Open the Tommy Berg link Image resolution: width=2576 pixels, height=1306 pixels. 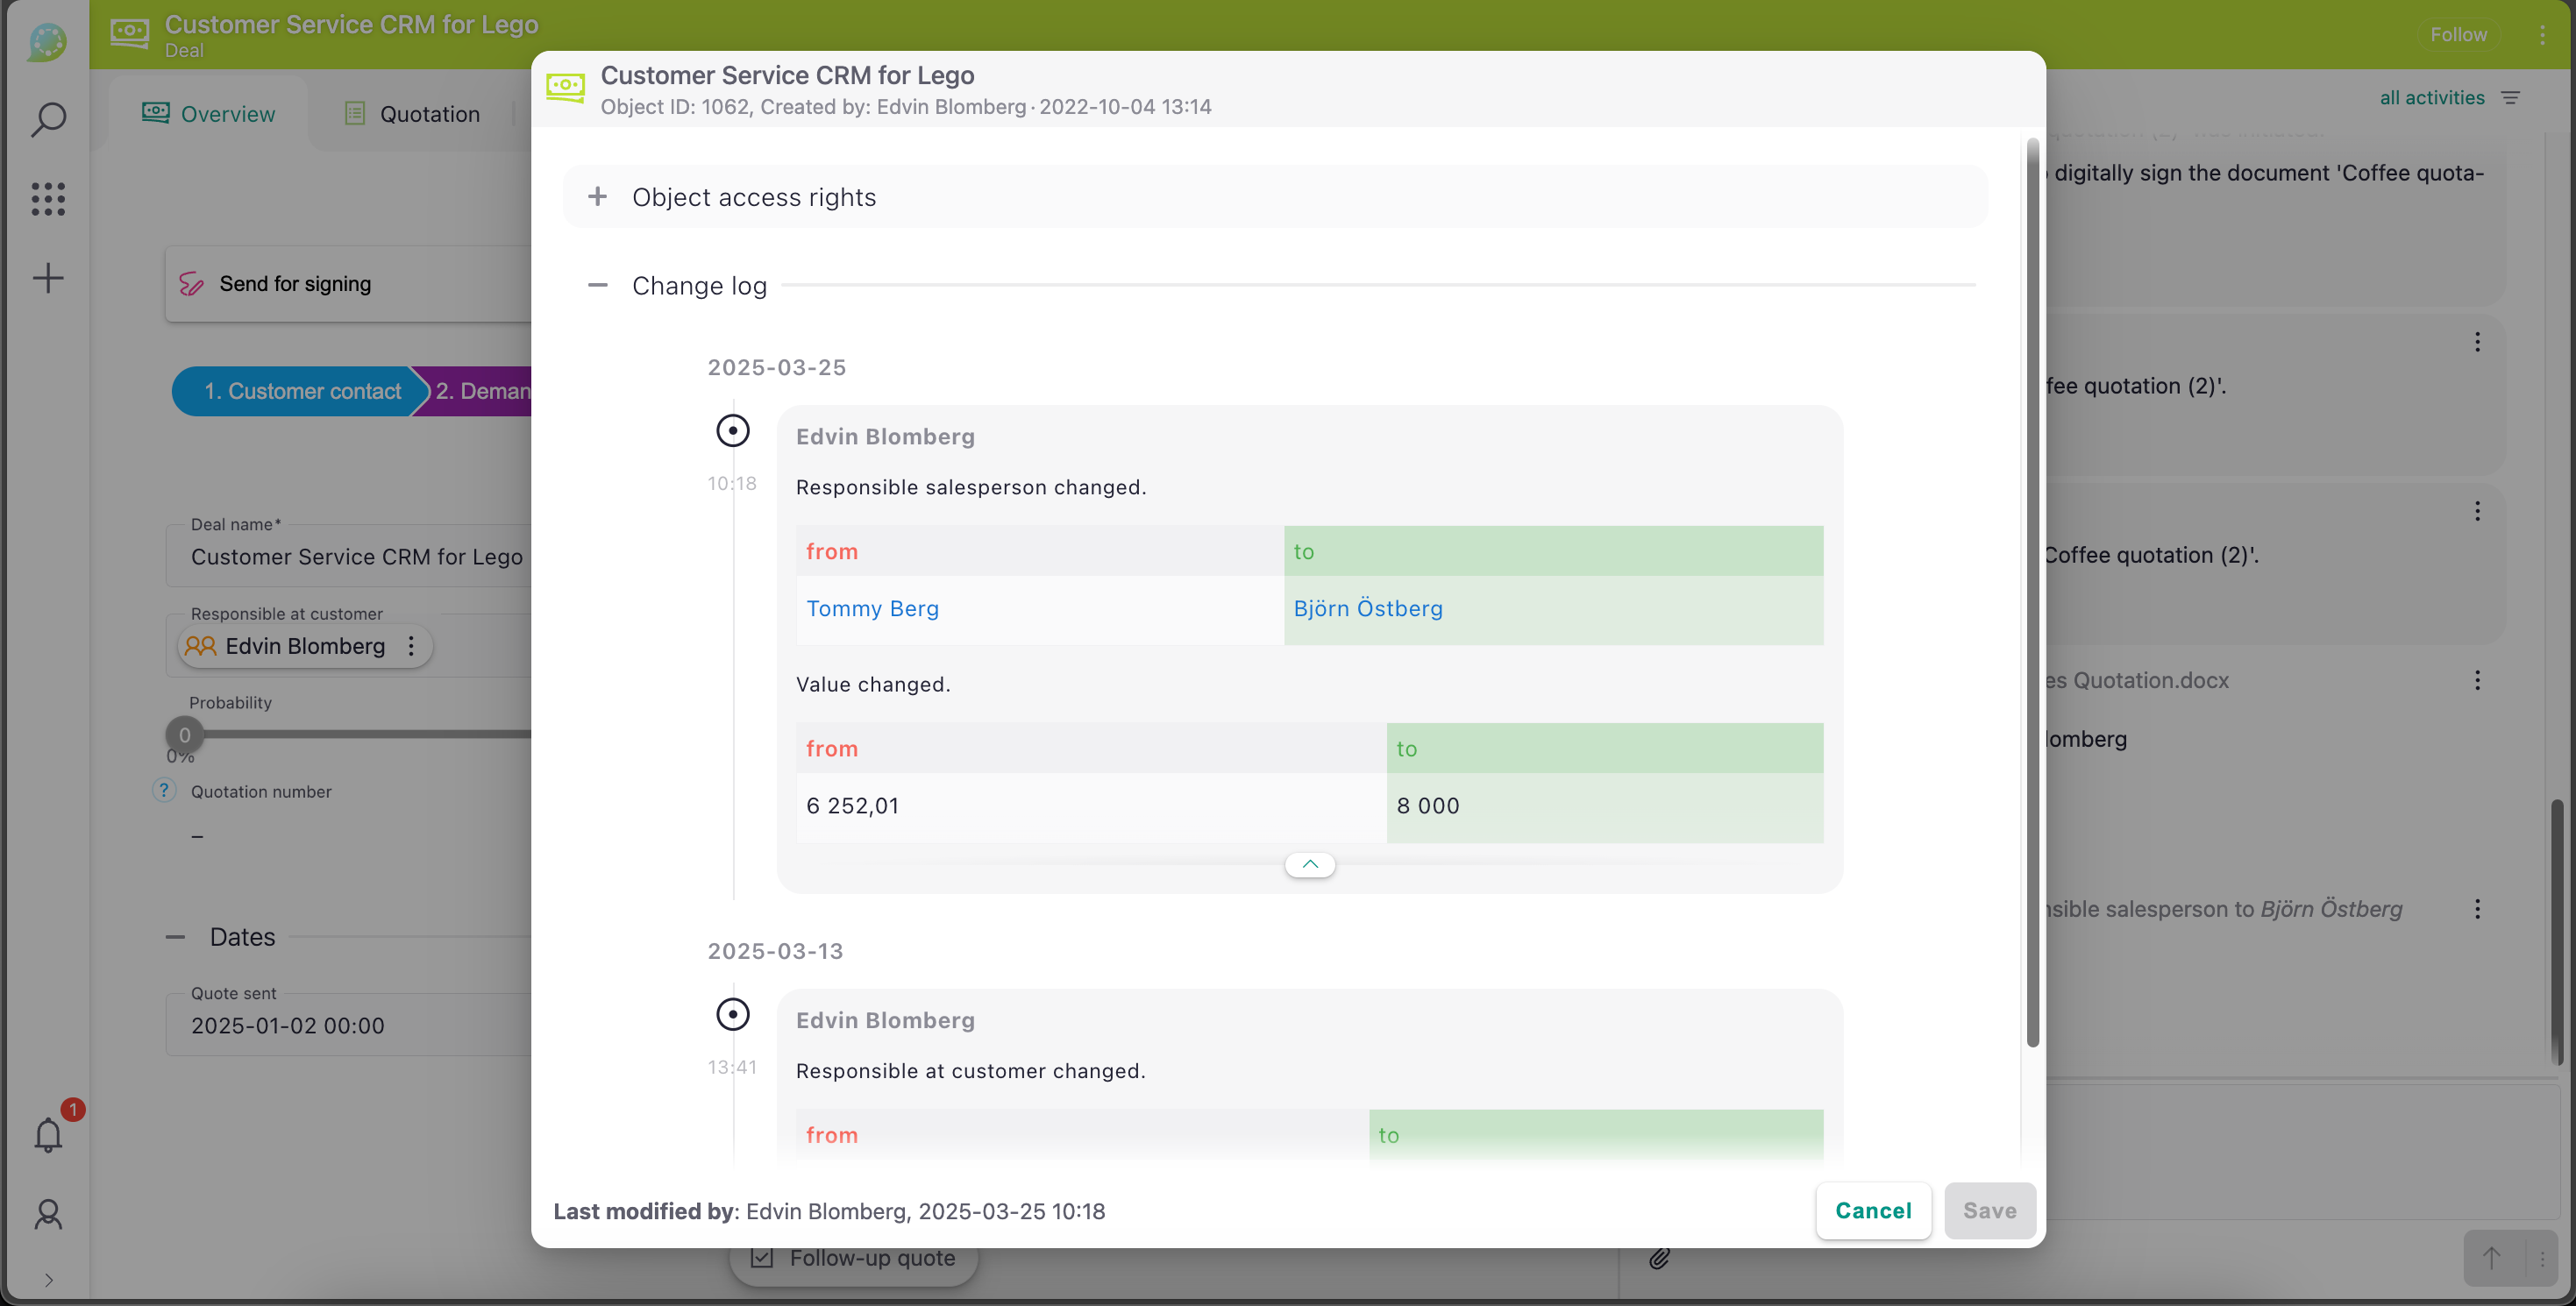(x=872, y=608)
